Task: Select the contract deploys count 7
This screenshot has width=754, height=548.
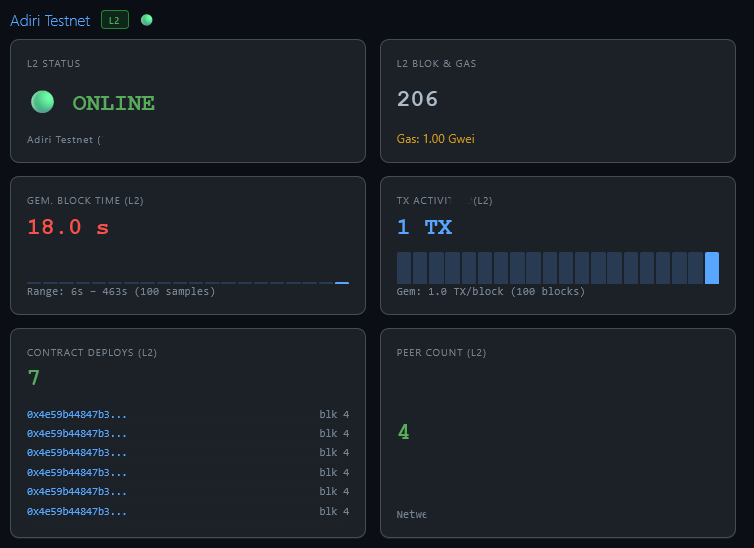Action: click(34, 378)
